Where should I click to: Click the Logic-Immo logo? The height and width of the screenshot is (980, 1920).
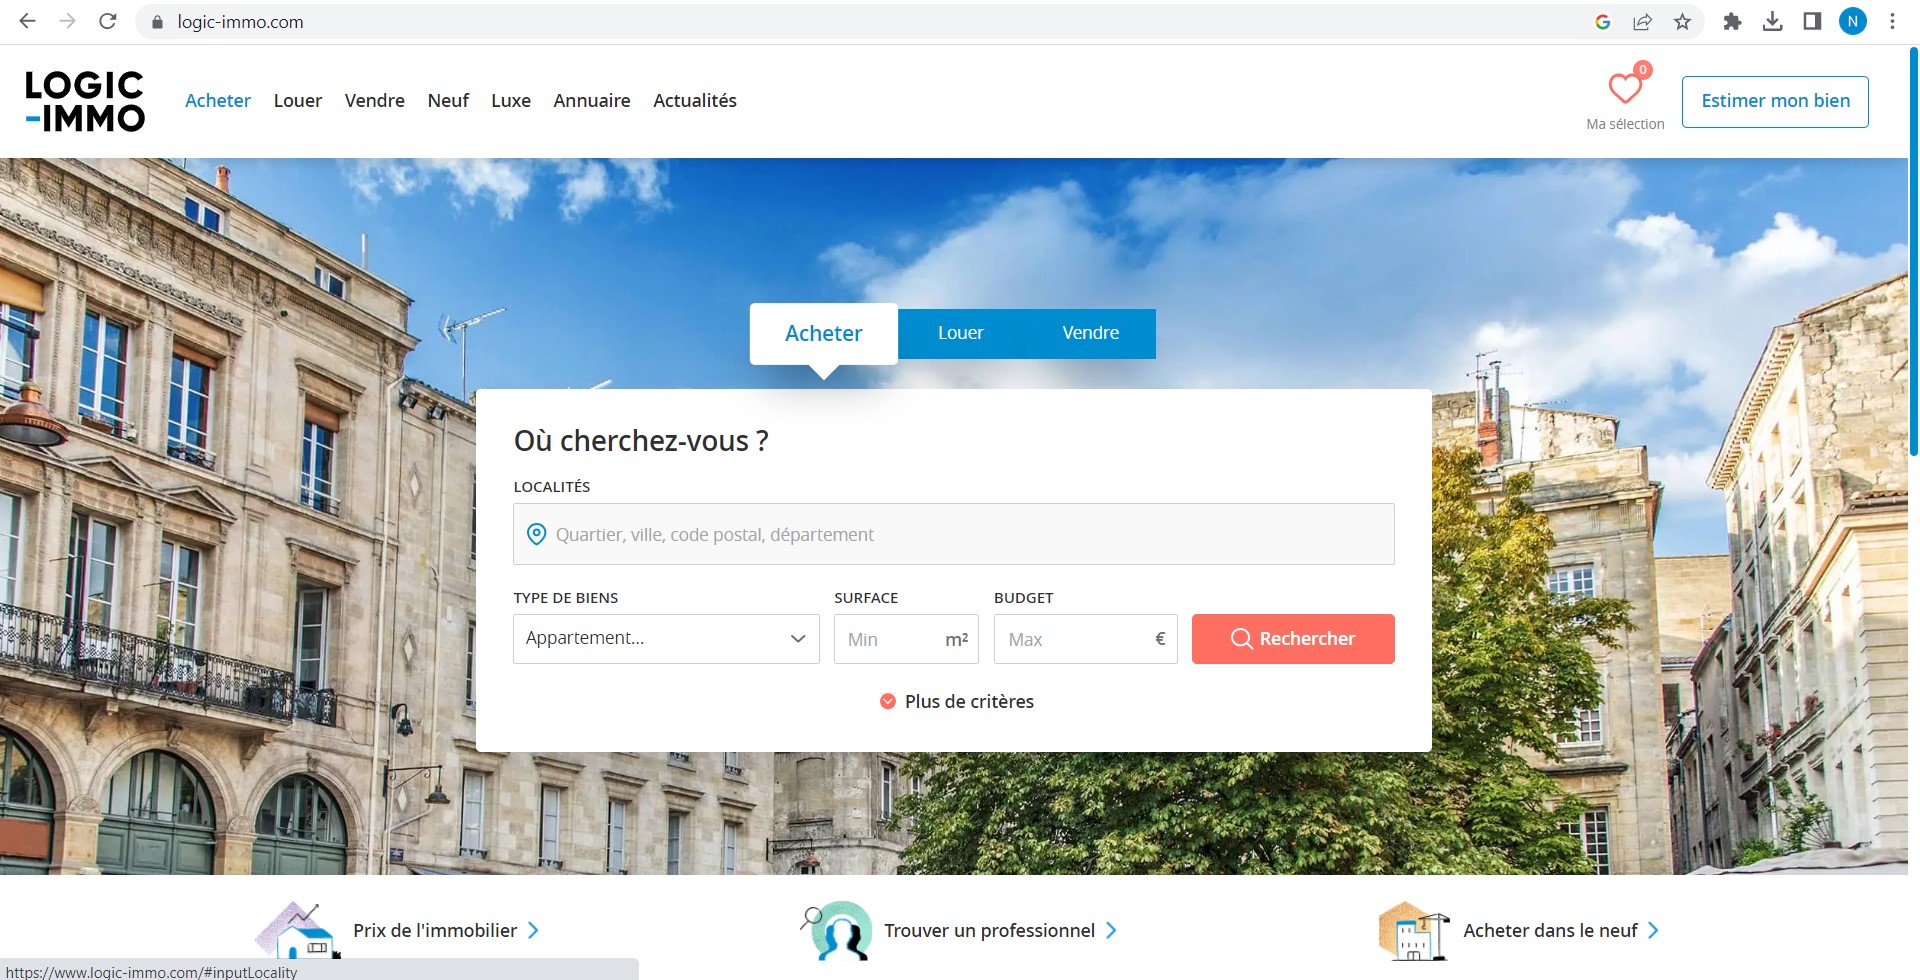click(x=85, y=101)
